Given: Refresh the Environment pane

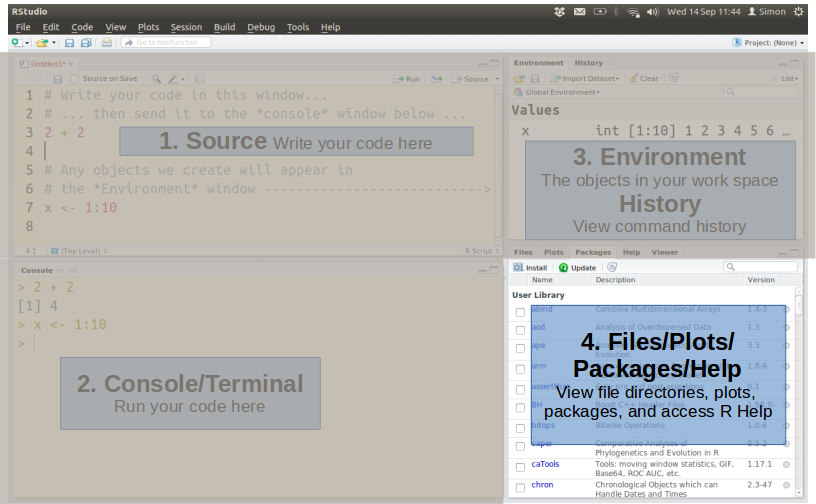Looking at the screenshot, I should tap(673, 78).
